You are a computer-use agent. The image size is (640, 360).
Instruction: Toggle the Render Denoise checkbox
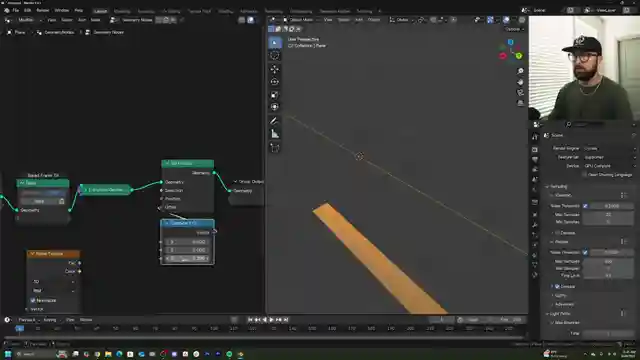point(558,287)
